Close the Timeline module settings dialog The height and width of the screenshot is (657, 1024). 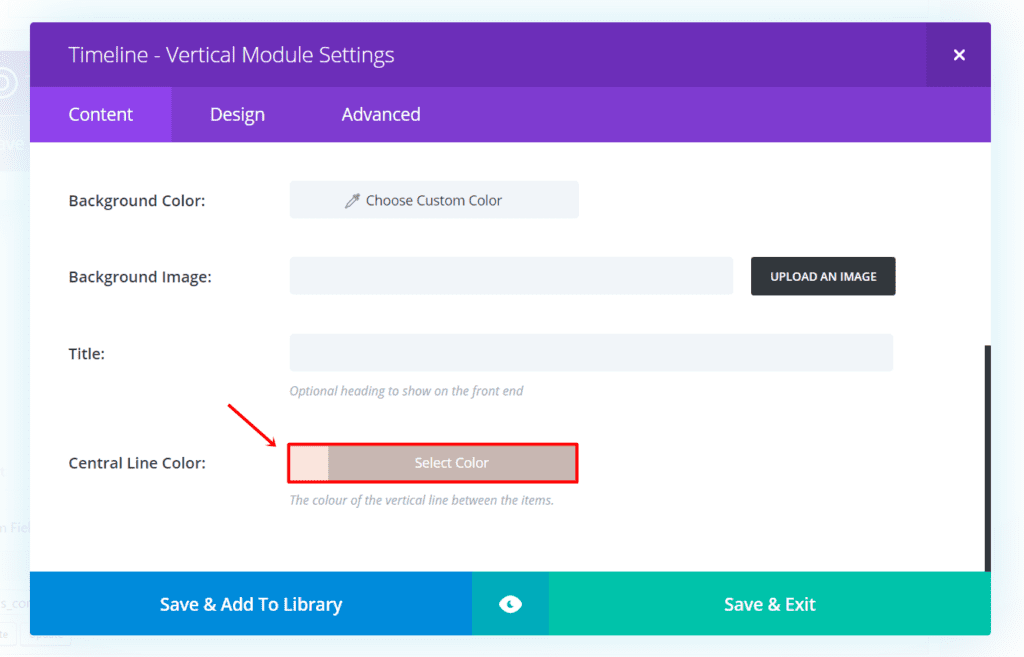(958, 55)
